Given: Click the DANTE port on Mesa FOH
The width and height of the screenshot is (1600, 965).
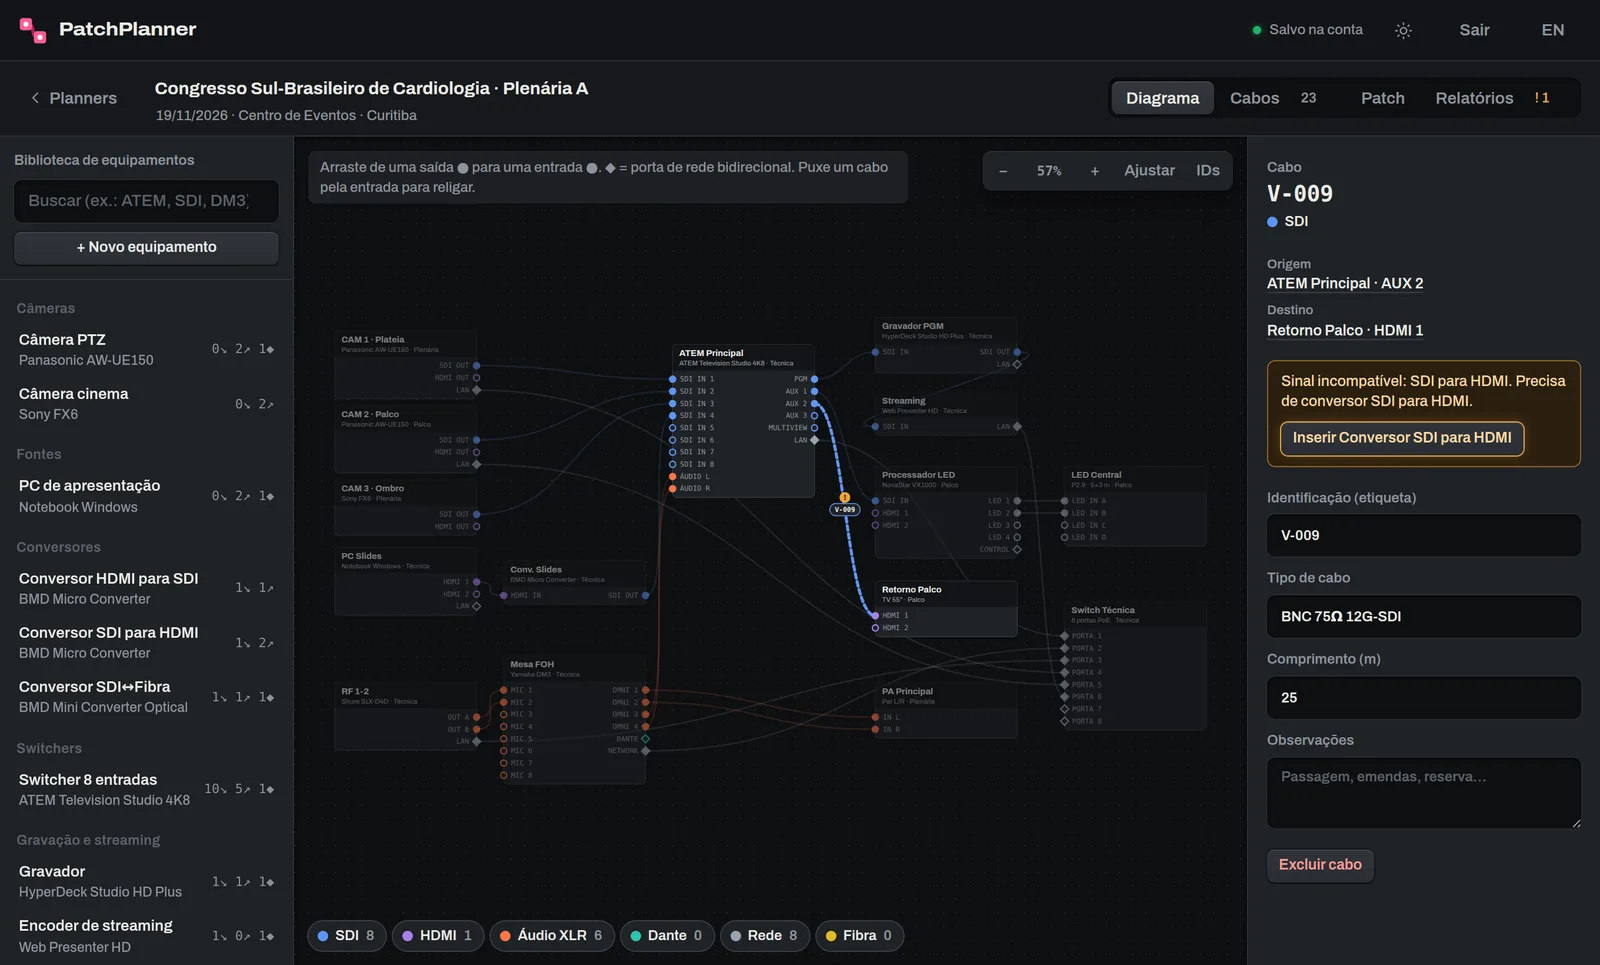Looking at the screenshot, I should pyautogui.click(x=645, y=739).
